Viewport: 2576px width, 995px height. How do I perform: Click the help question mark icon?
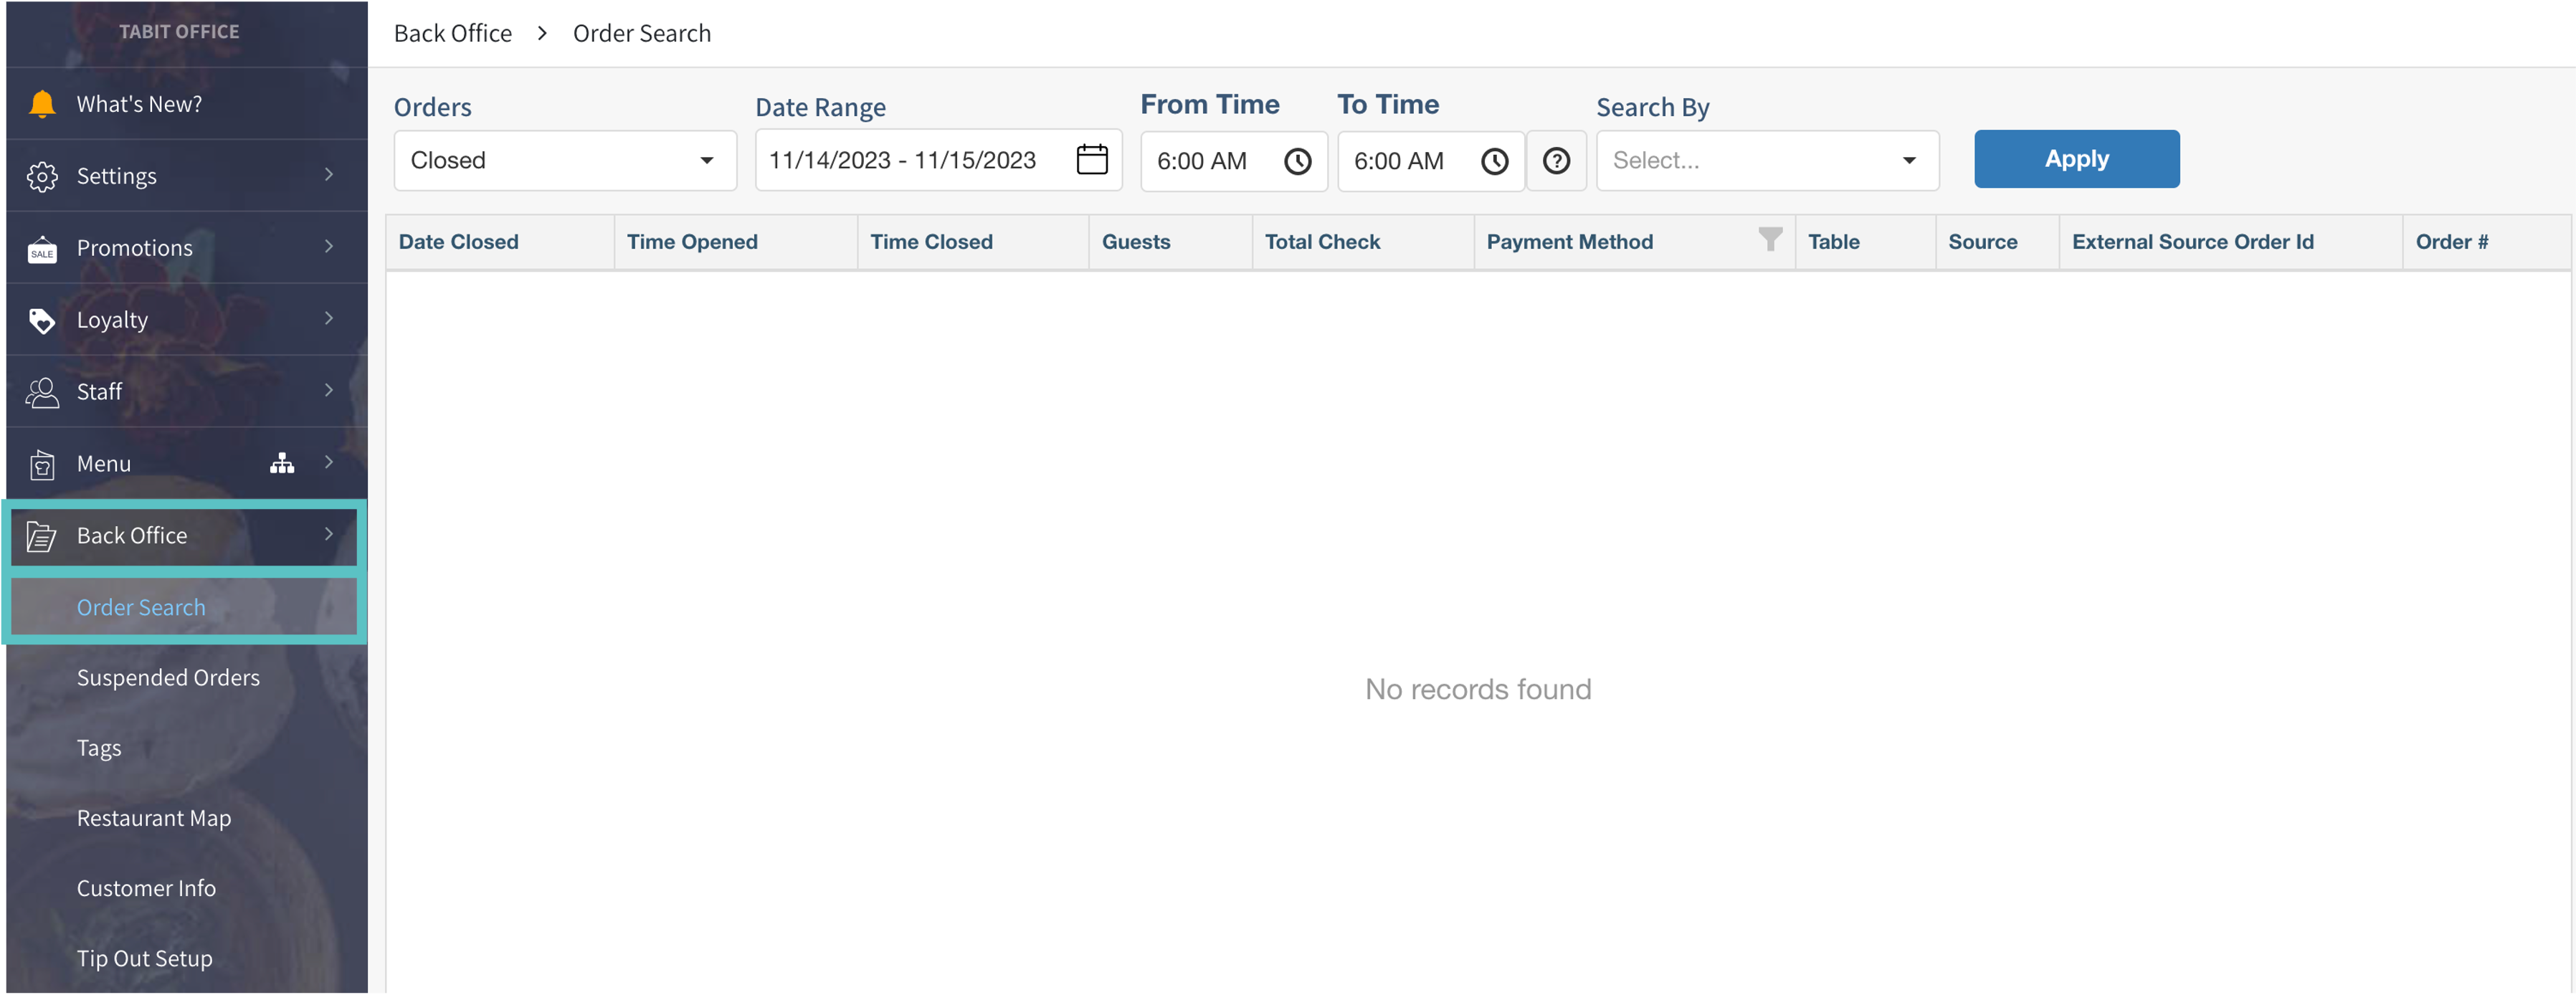[x=1556, y=161]
